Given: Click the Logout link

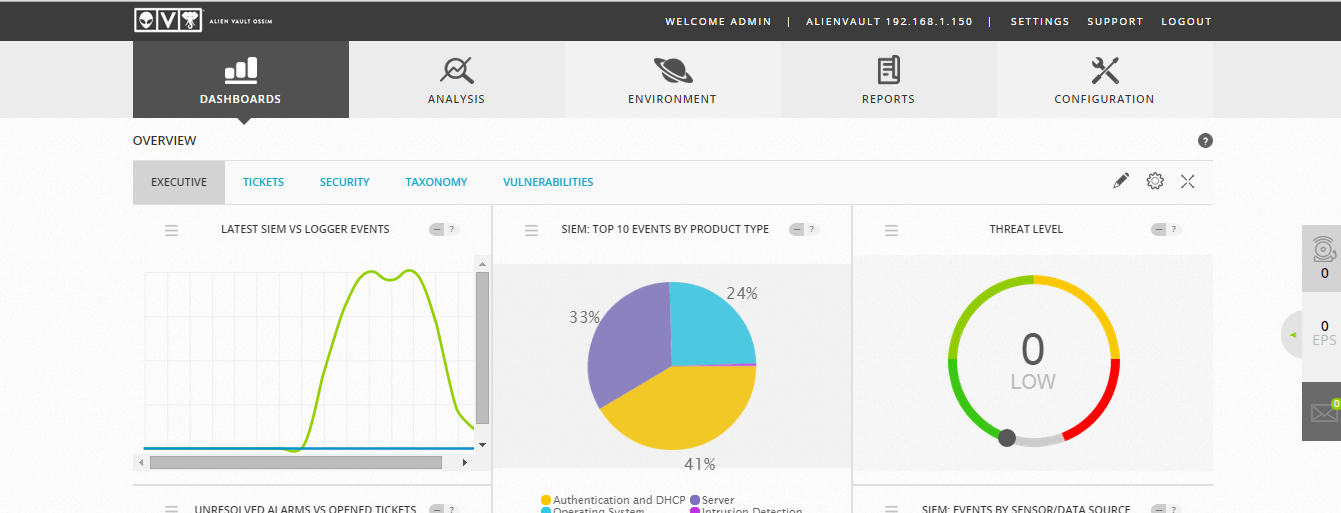Looking at the screenshot, I should tap(1186, 21).
